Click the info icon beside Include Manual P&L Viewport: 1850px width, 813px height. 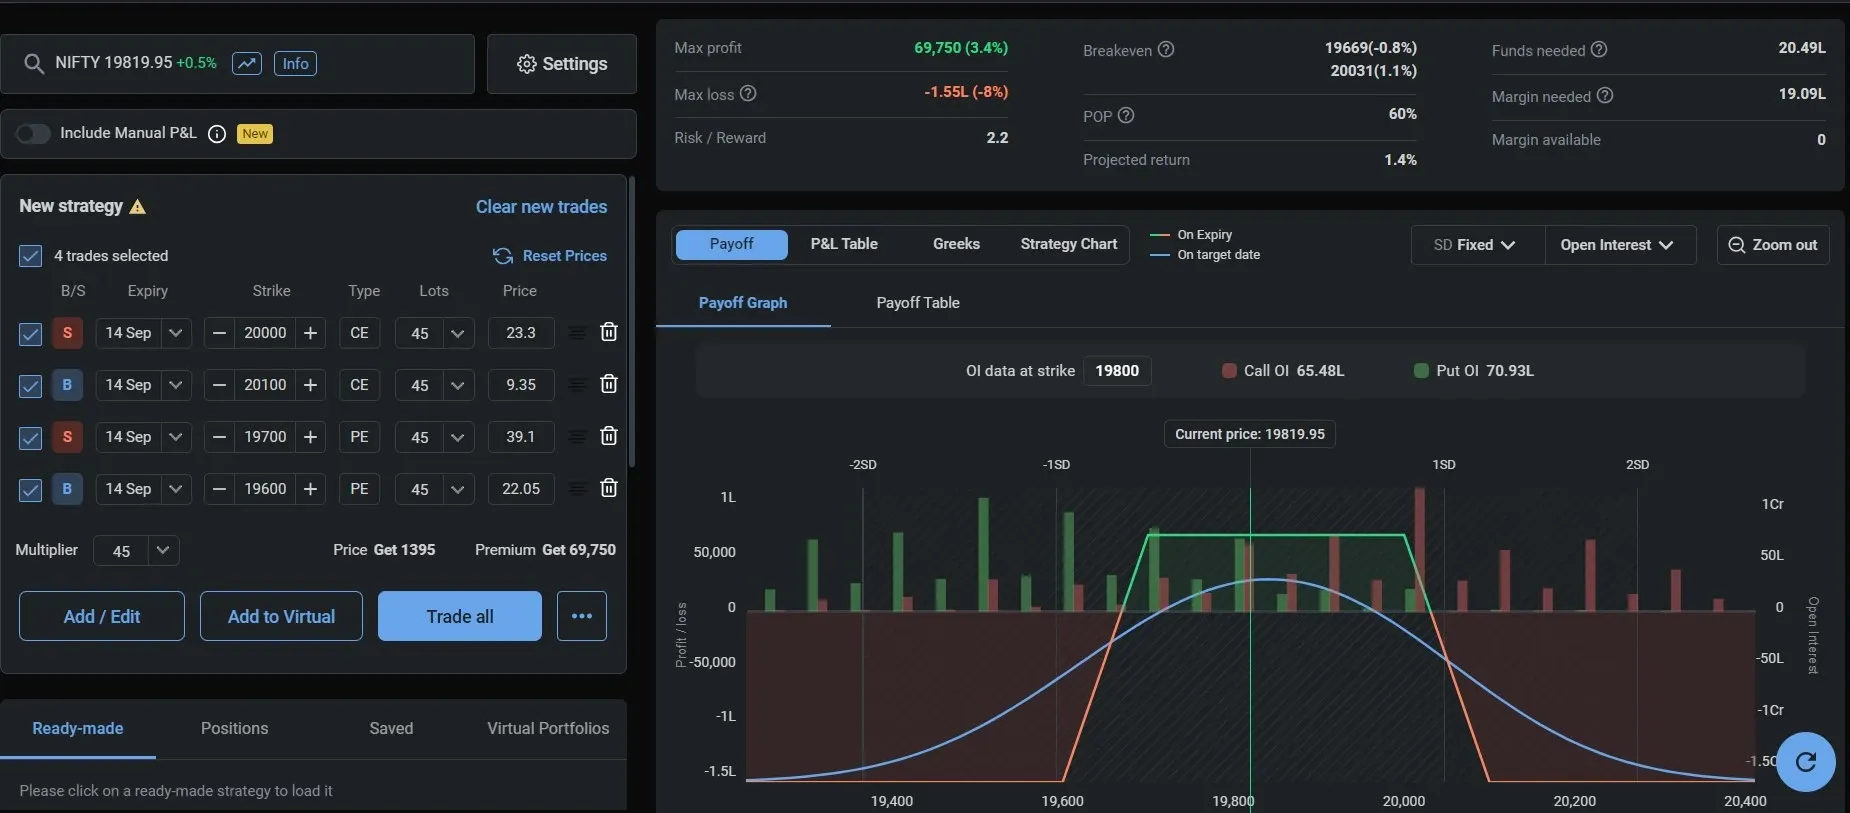click(217, 134)
